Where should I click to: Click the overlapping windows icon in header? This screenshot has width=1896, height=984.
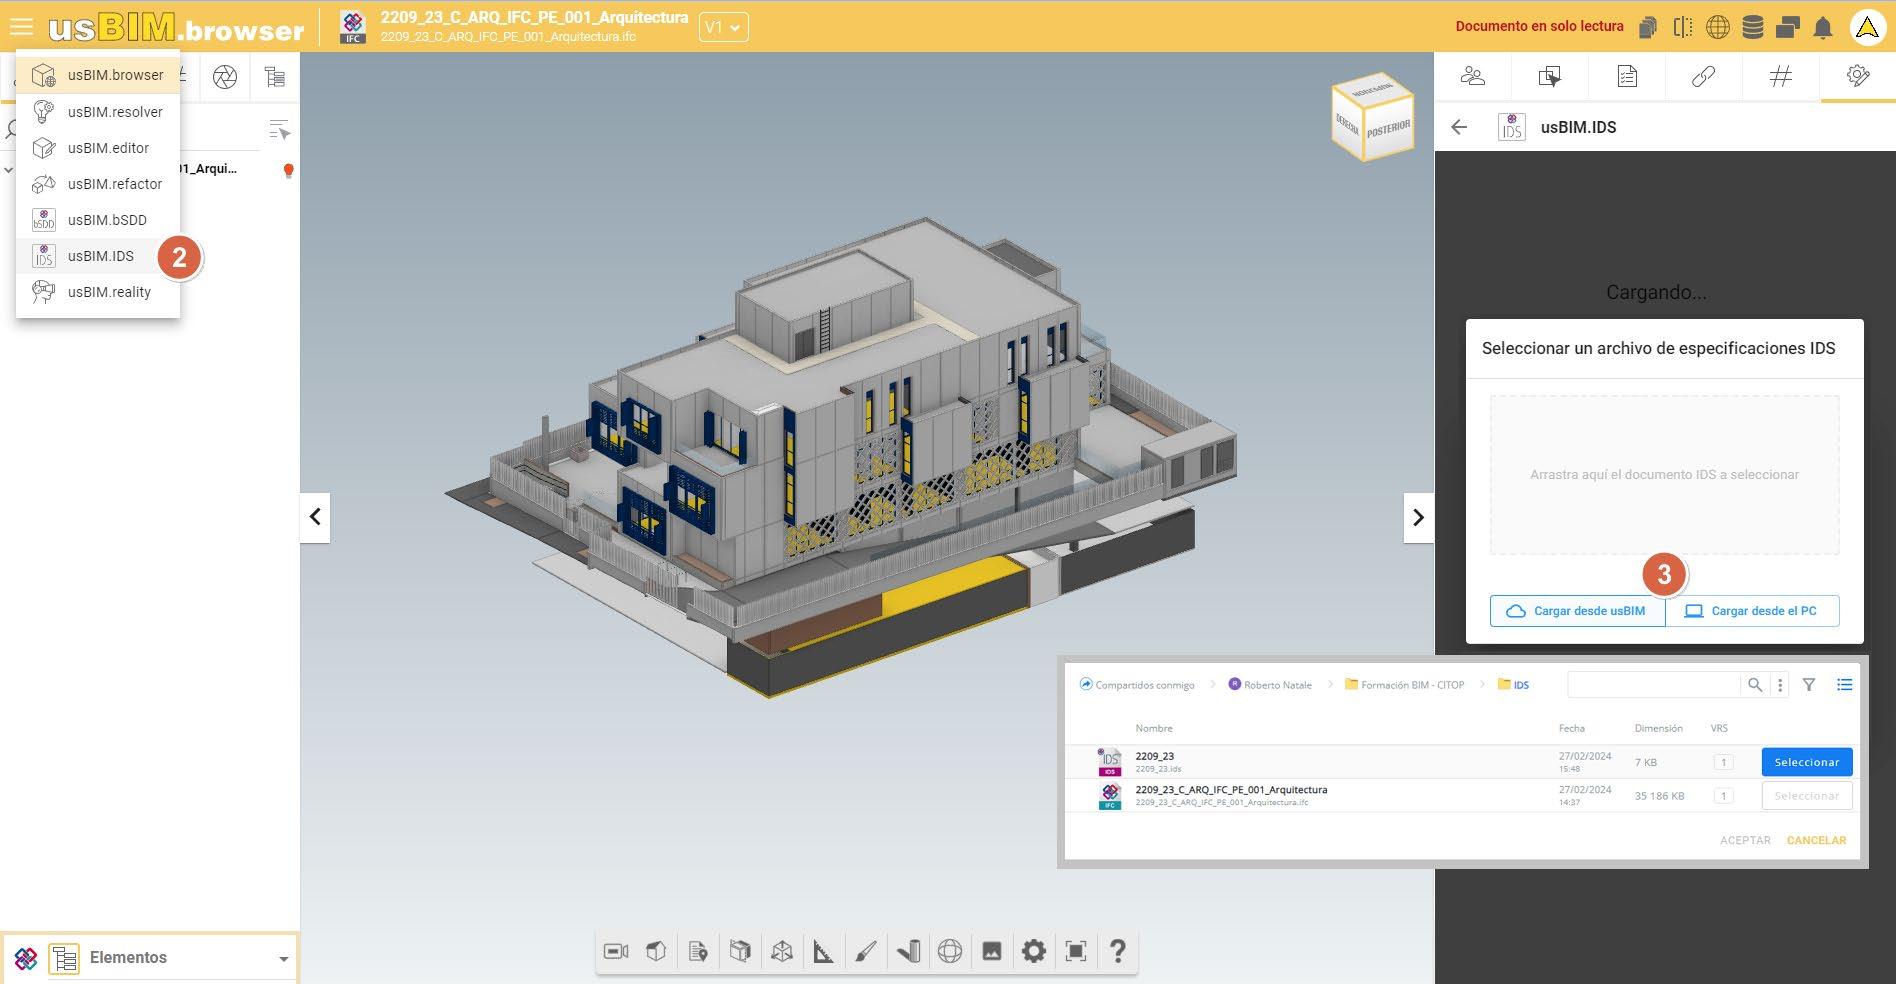(x=1788, y=28)
